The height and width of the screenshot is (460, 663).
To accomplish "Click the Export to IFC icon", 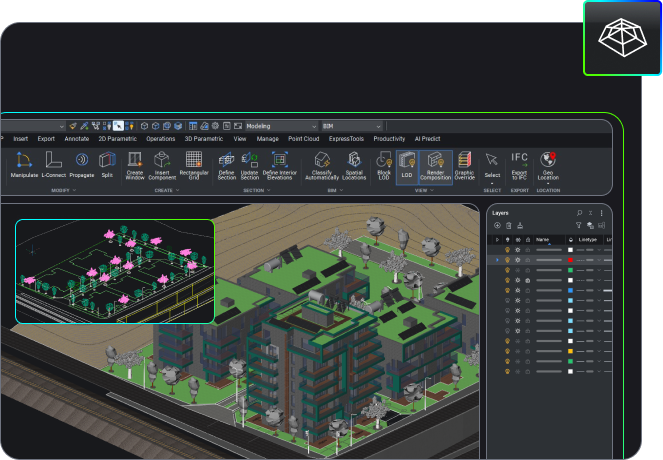I will pyautogui.click(x=520, y=164).
